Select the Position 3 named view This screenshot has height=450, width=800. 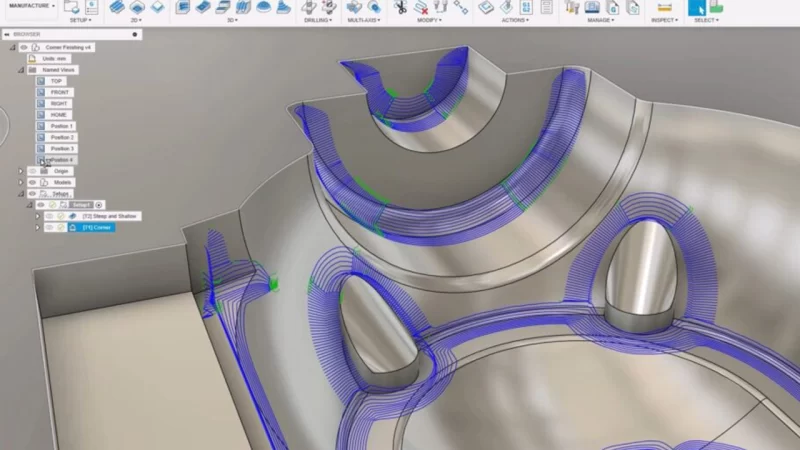[56, 148]
